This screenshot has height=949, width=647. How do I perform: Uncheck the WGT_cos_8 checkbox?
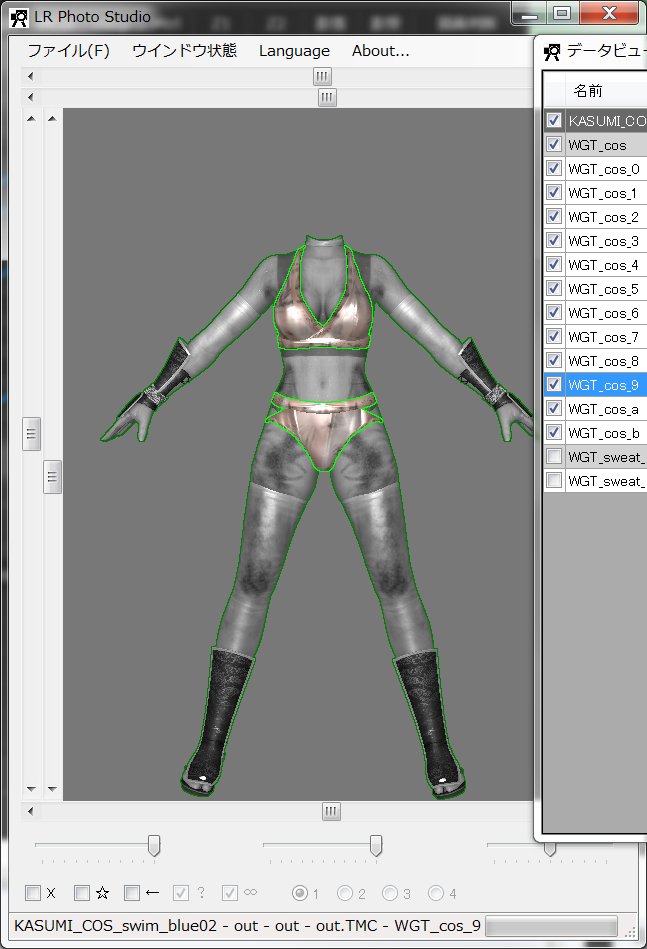pos(554,360)
